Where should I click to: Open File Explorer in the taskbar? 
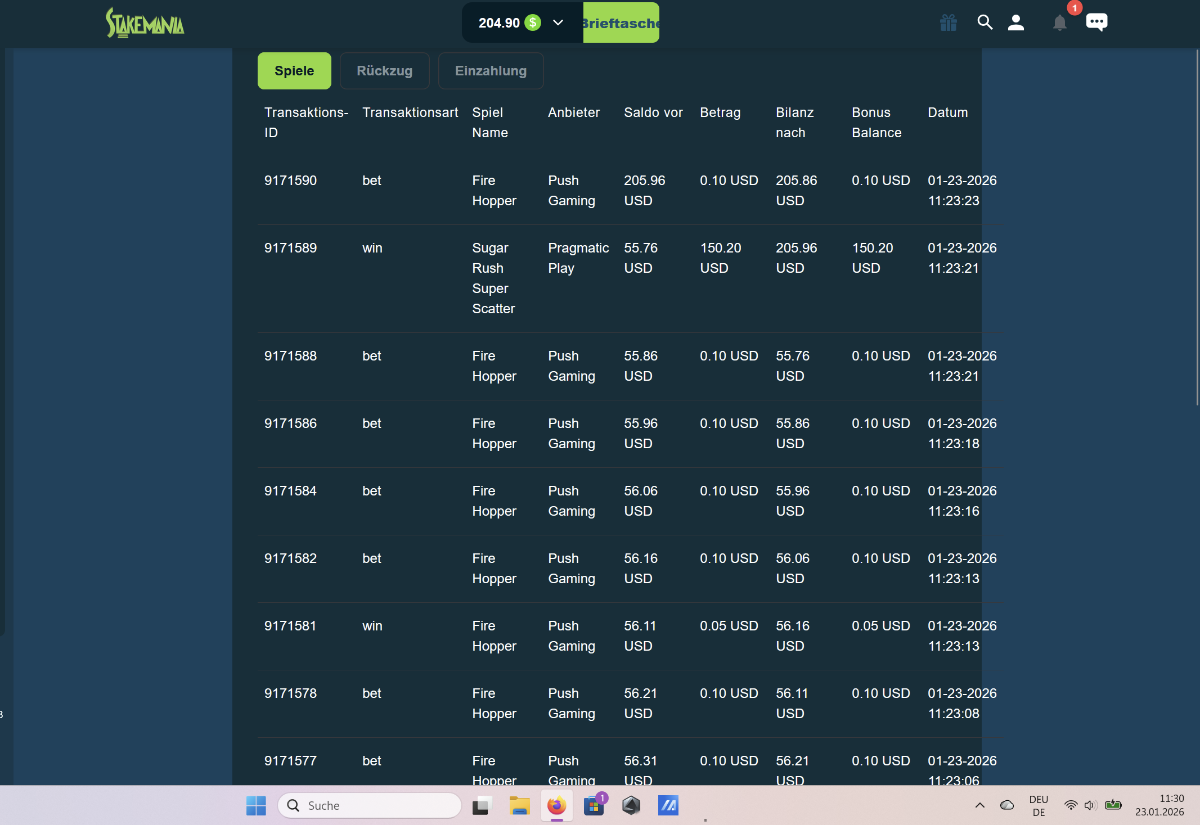(519, 805)
